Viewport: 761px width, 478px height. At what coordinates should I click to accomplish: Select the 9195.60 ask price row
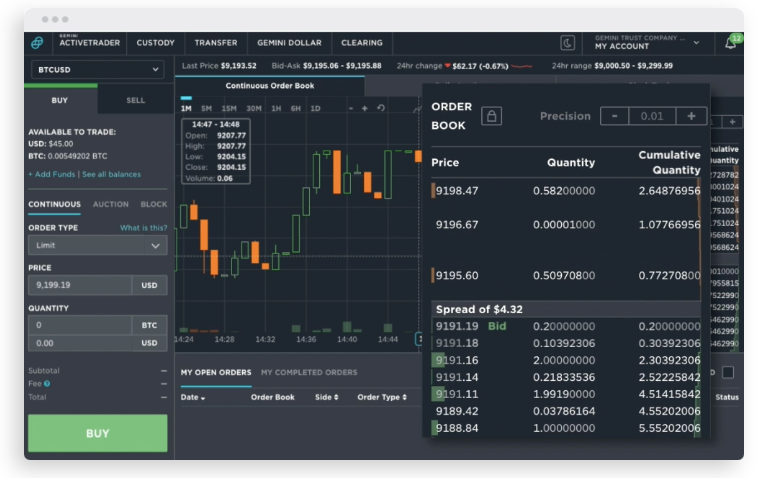point(566,276)
